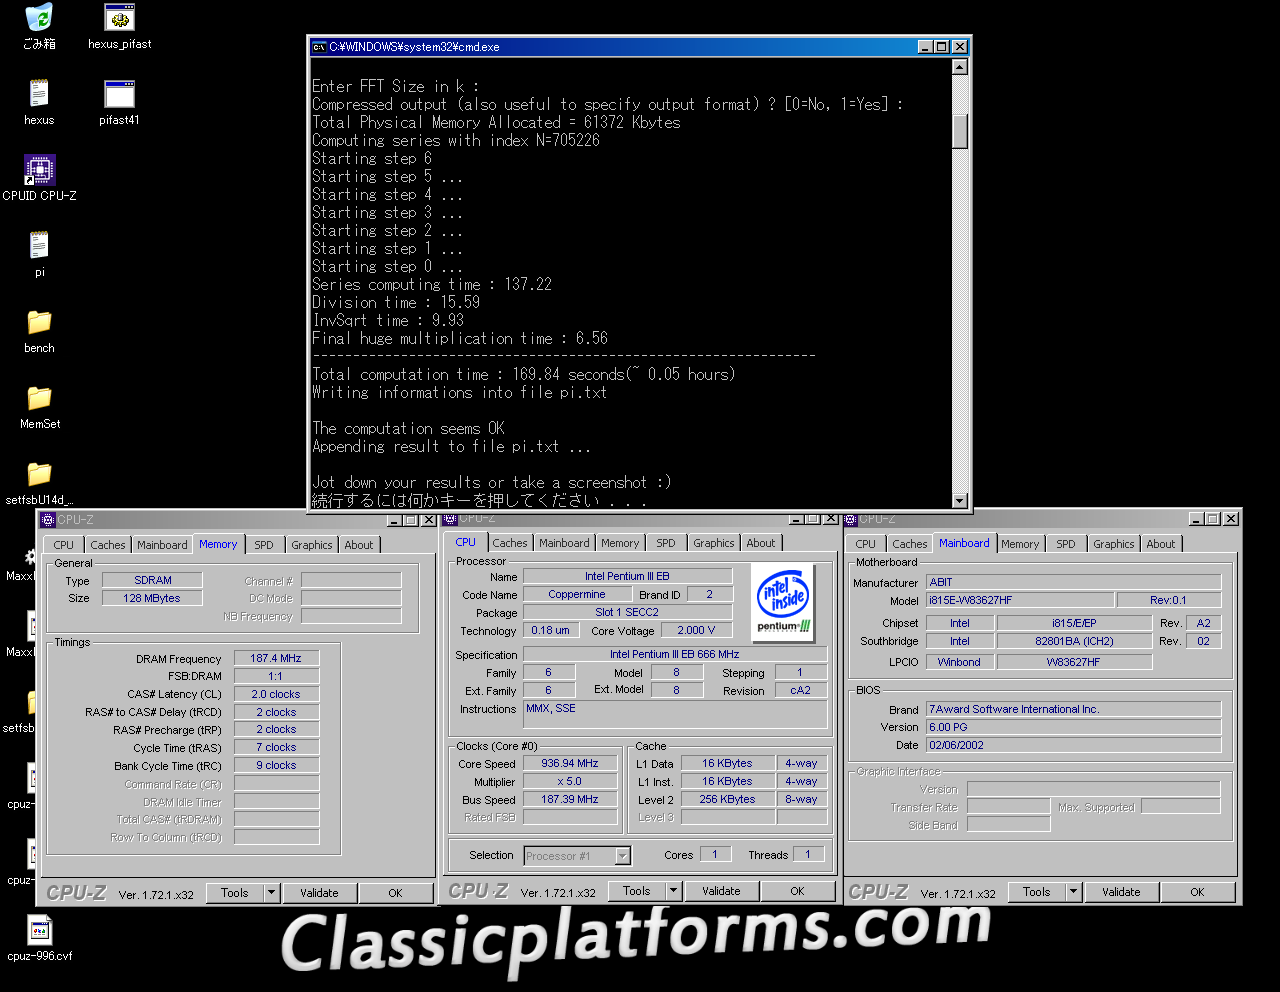Expand Tools dropdown arrow in Mainboard window
The image size is (1280, 992).
point(1074,892)
